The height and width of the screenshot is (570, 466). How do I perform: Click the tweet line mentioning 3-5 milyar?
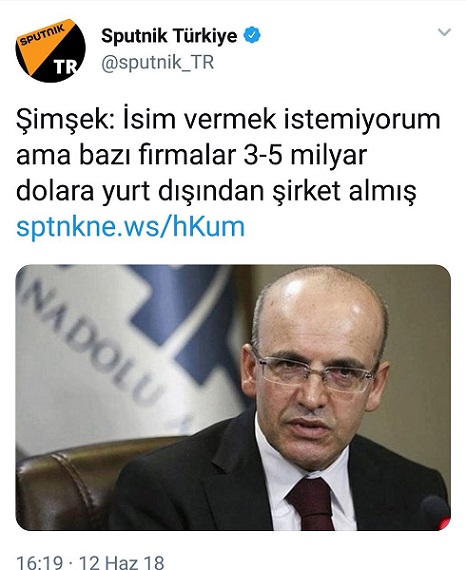pyautogui.click(x=192, y=155)
